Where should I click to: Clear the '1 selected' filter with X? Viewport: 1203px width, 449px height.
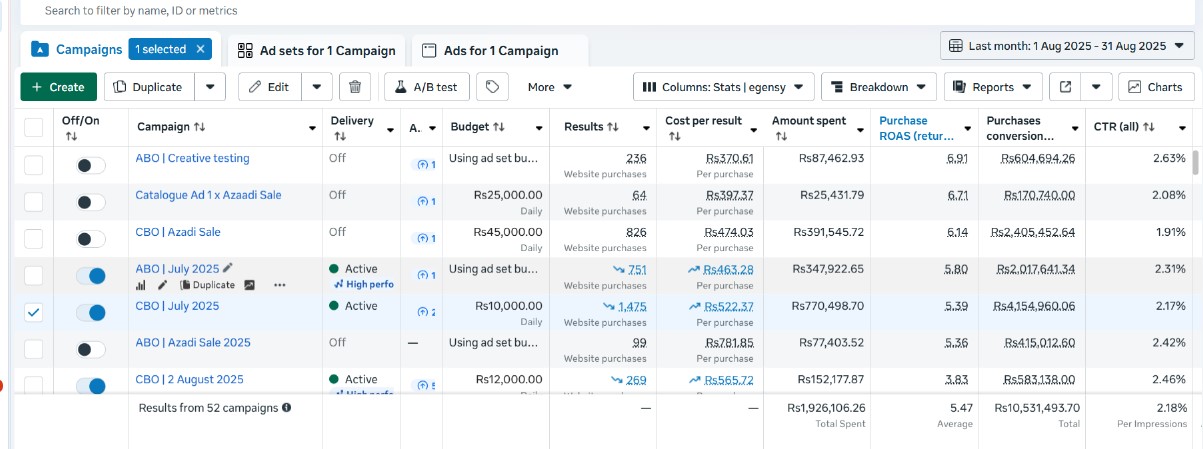tap(200, 49)
